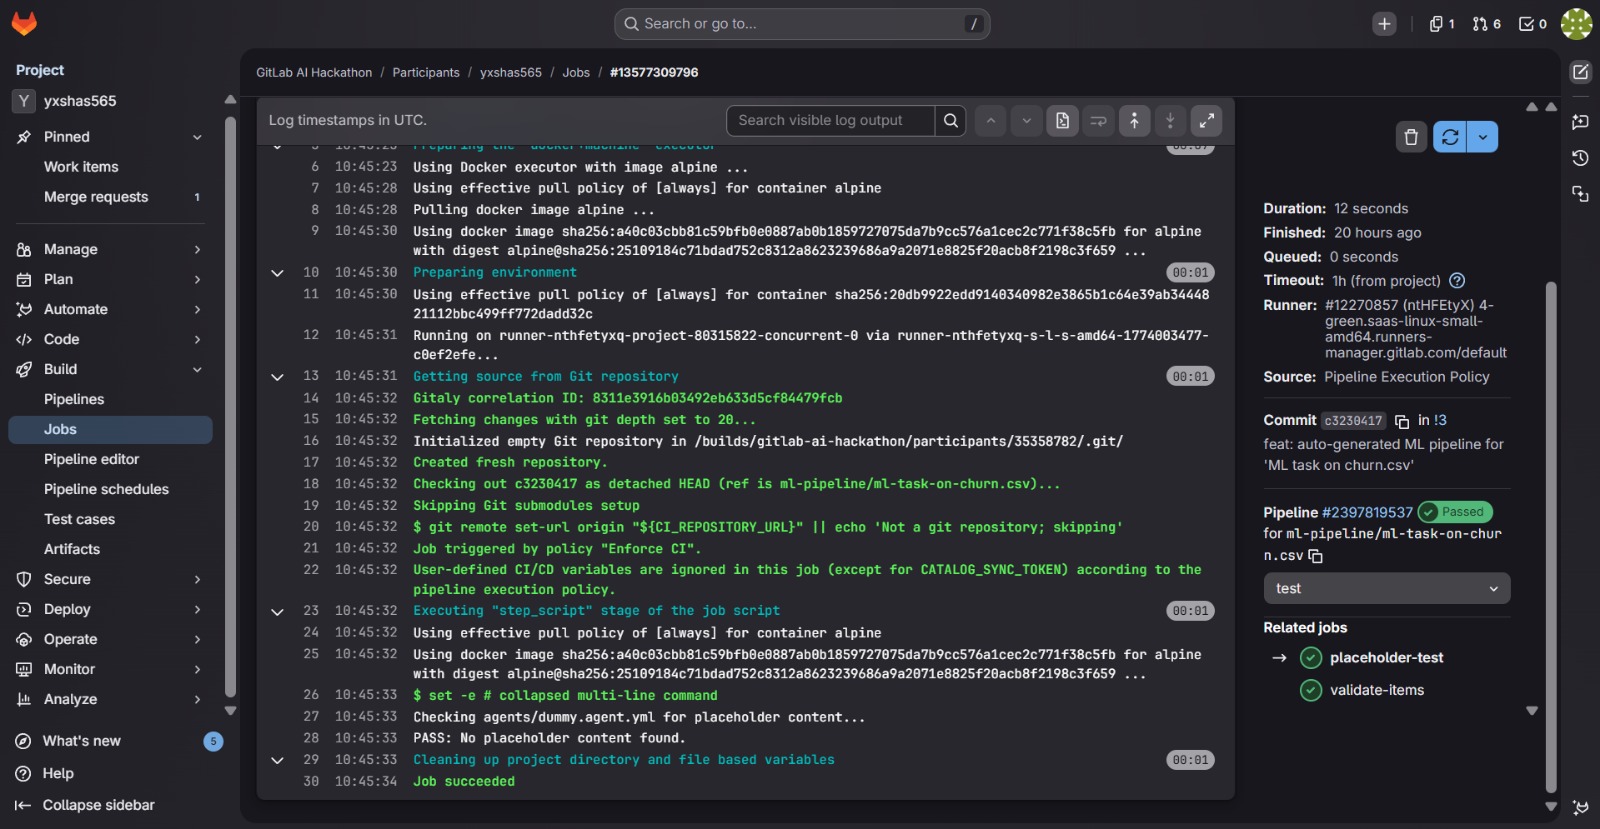1600x829 pixels.
Task: Navigate to Participants breadcrumb
Action: pos(426,72)
